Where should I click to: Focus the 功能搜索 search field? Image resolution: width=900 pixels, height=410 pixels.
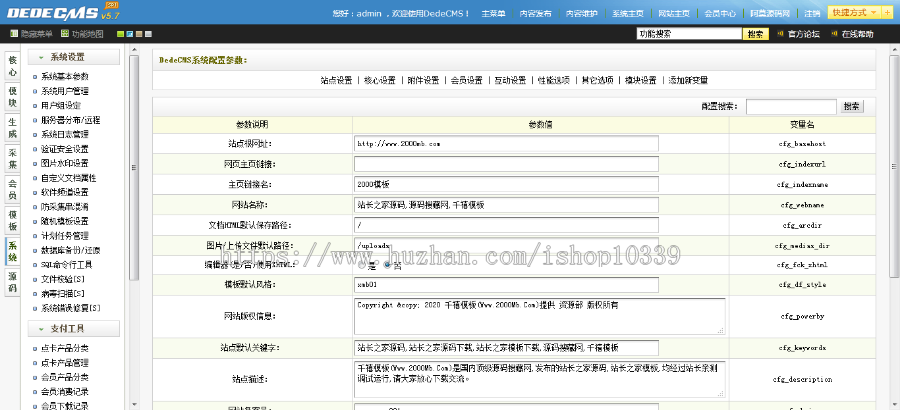689,34
